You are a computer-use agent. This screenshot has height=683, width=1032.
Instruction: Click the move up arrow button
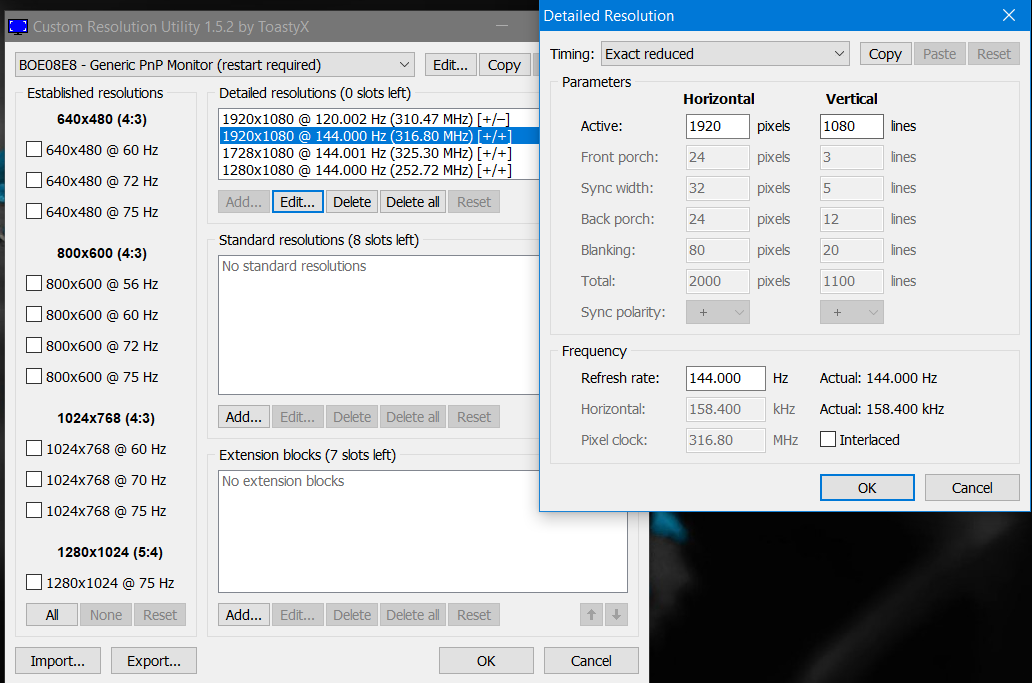tap(592, 615)
